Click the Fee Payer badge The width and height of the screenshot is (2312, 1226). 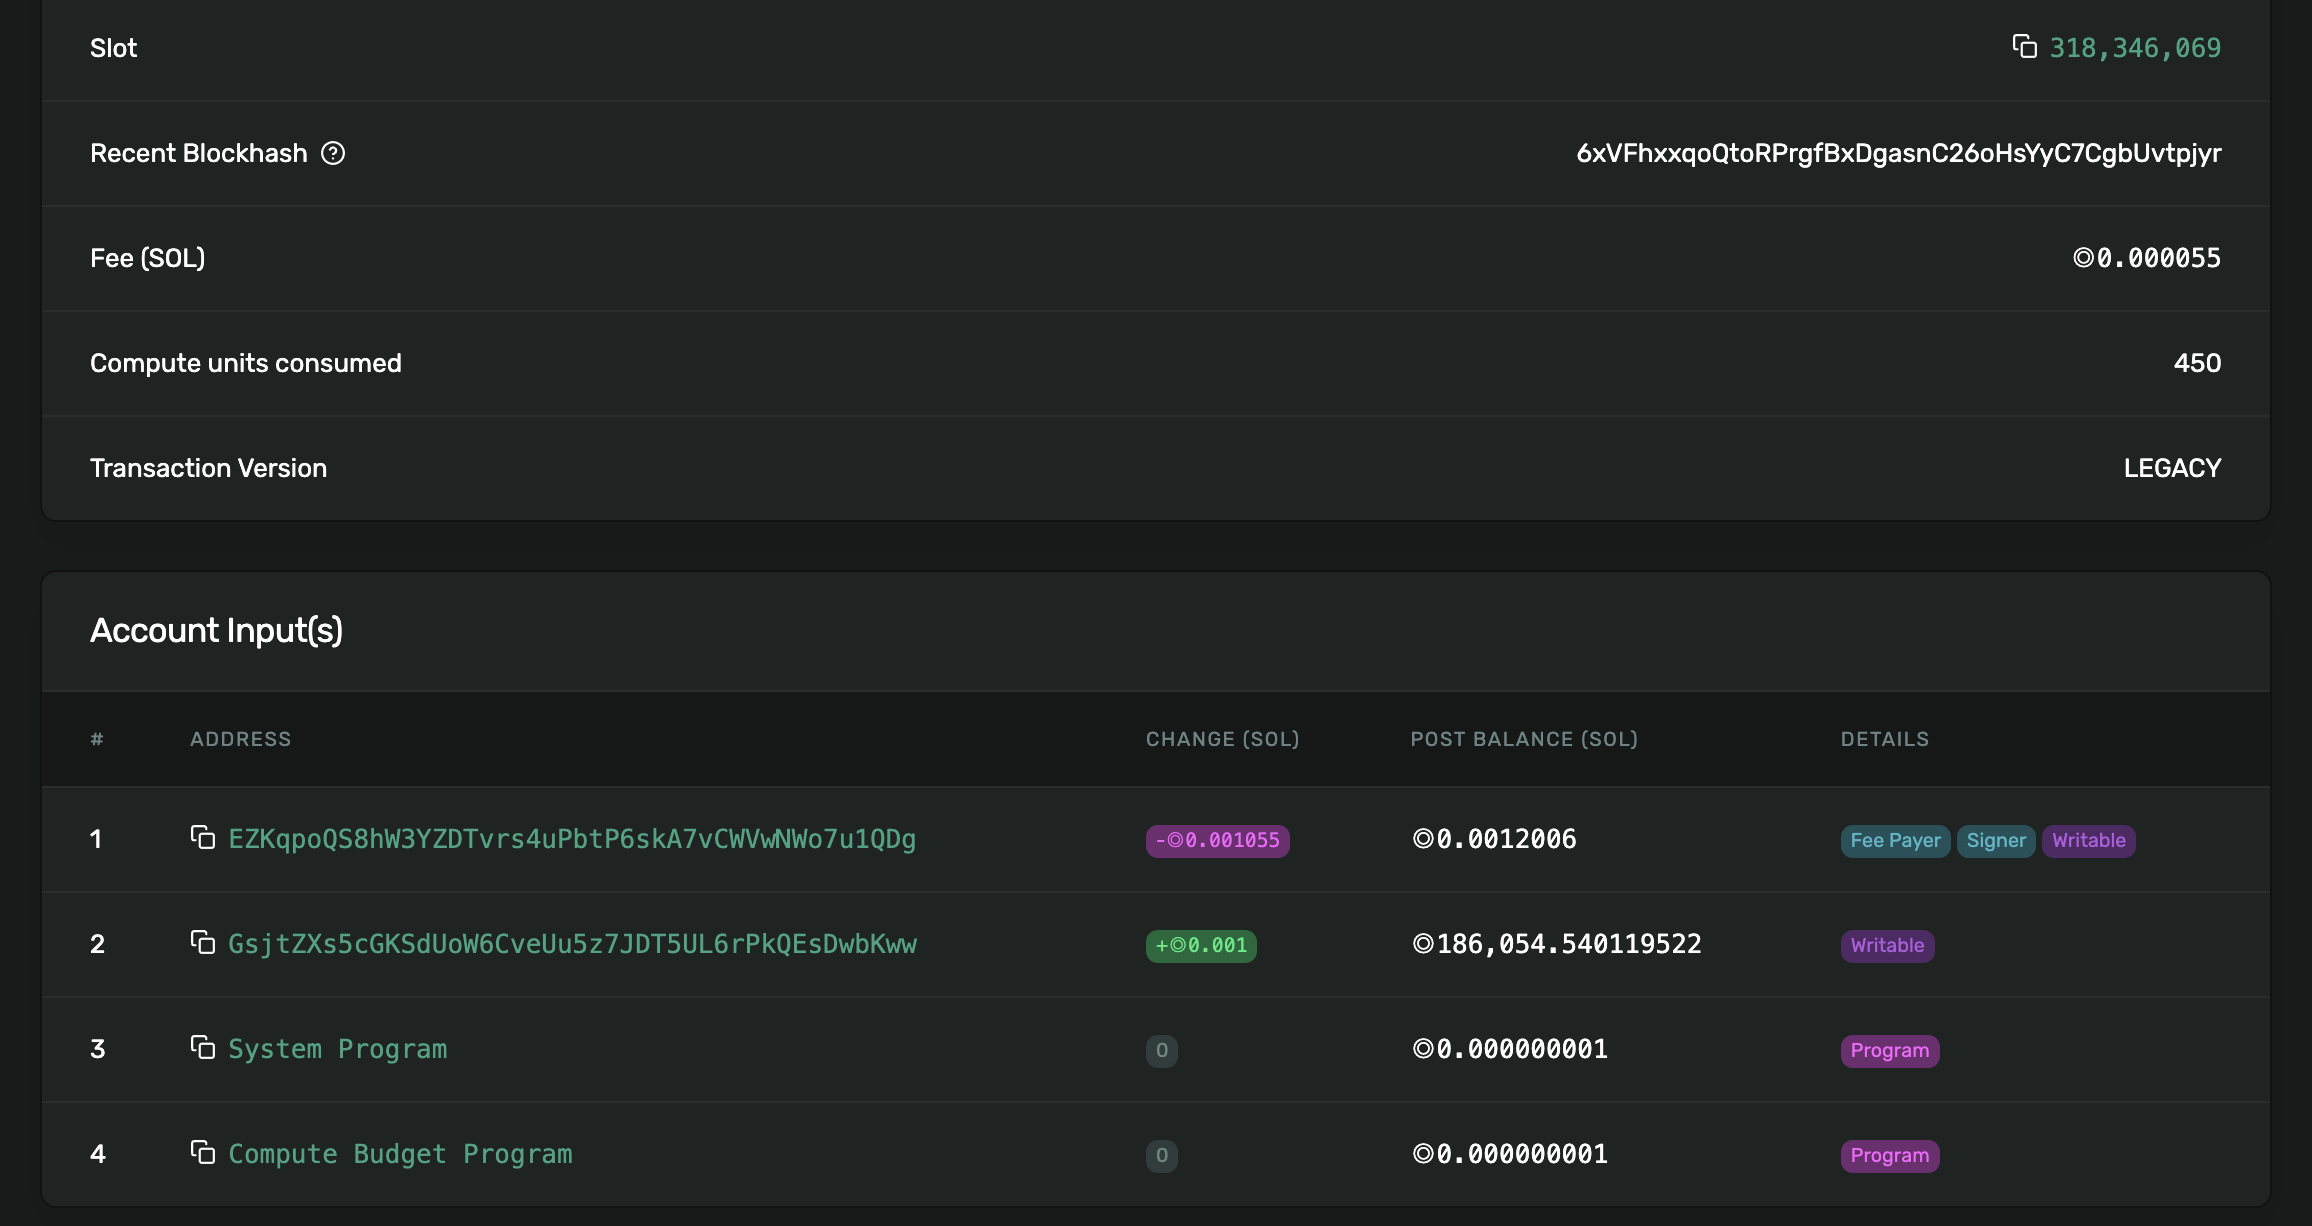point(1895,841)
